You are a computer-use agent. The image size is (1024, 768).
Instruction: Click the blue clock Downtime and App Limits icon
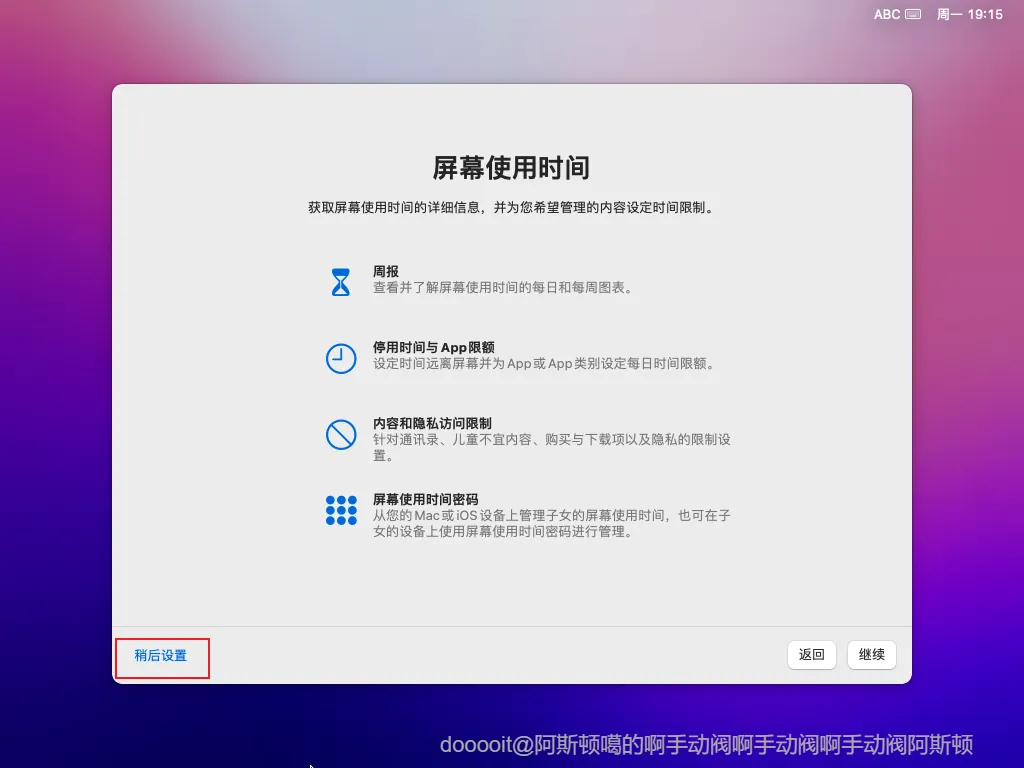[341, 356]
